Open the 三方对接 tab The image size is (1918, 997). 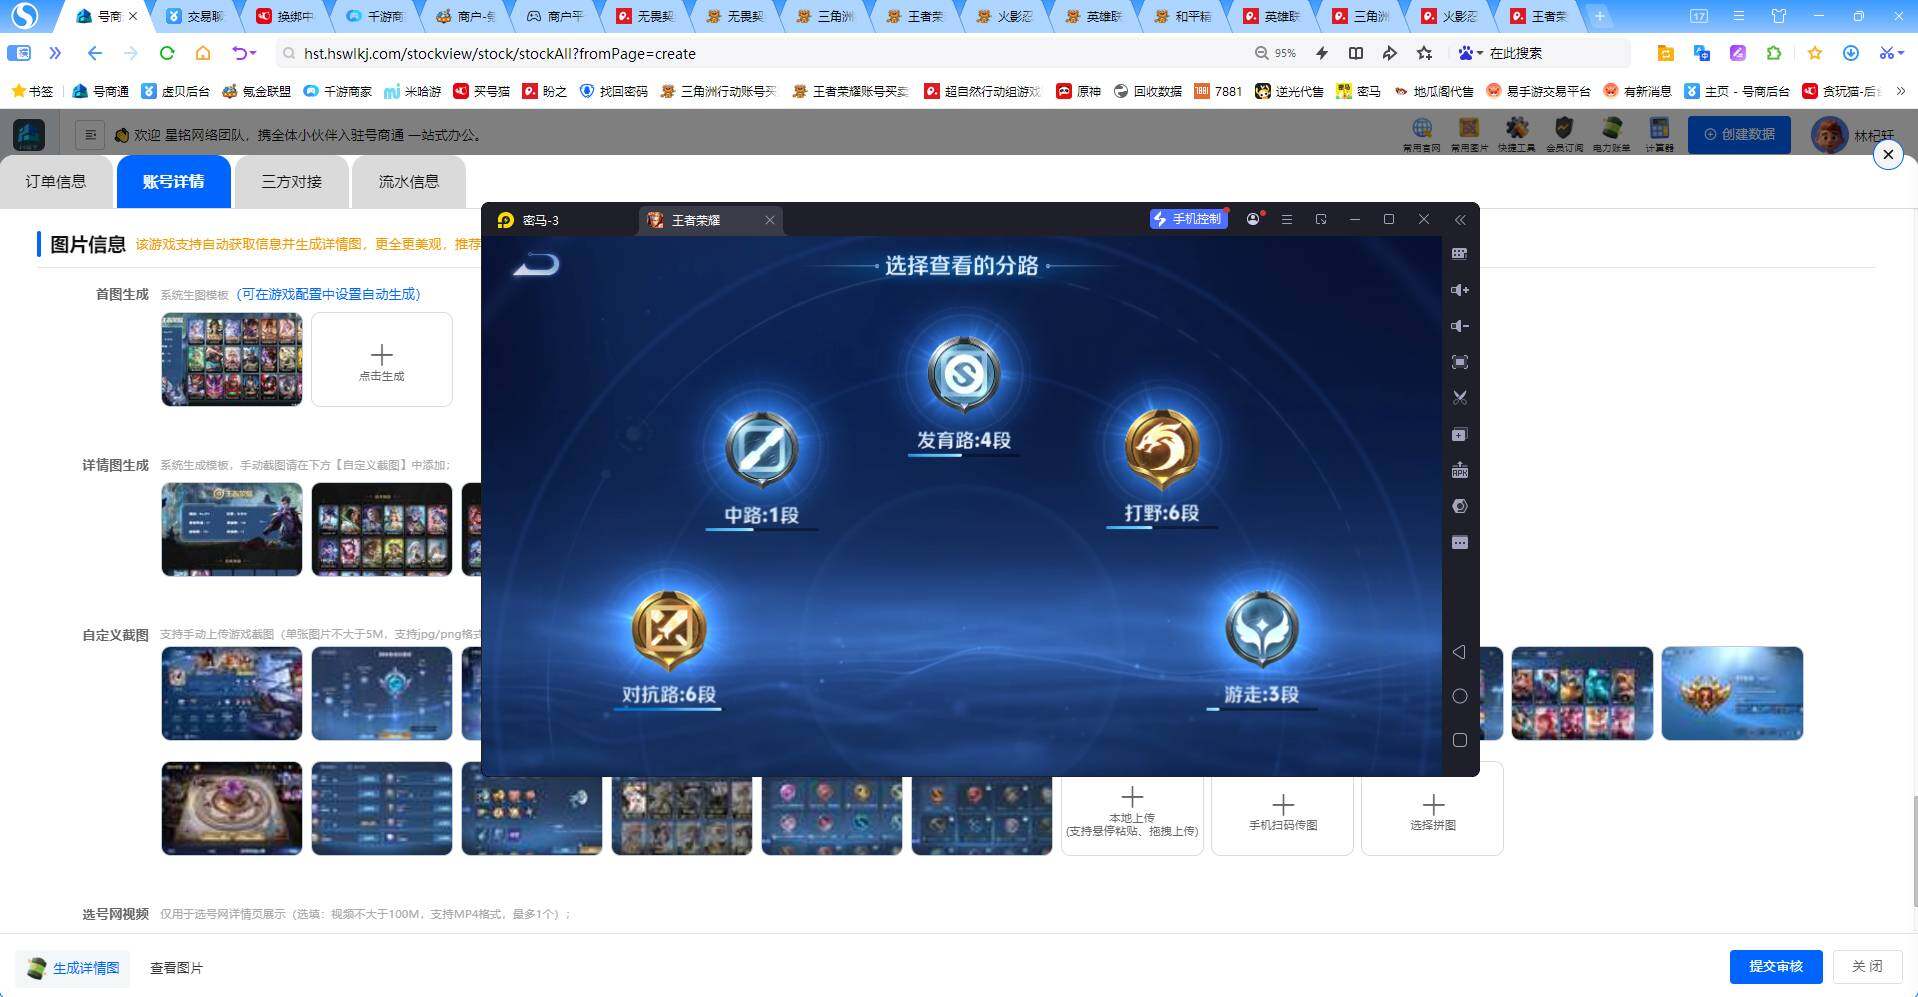click(x=291, y=182)
